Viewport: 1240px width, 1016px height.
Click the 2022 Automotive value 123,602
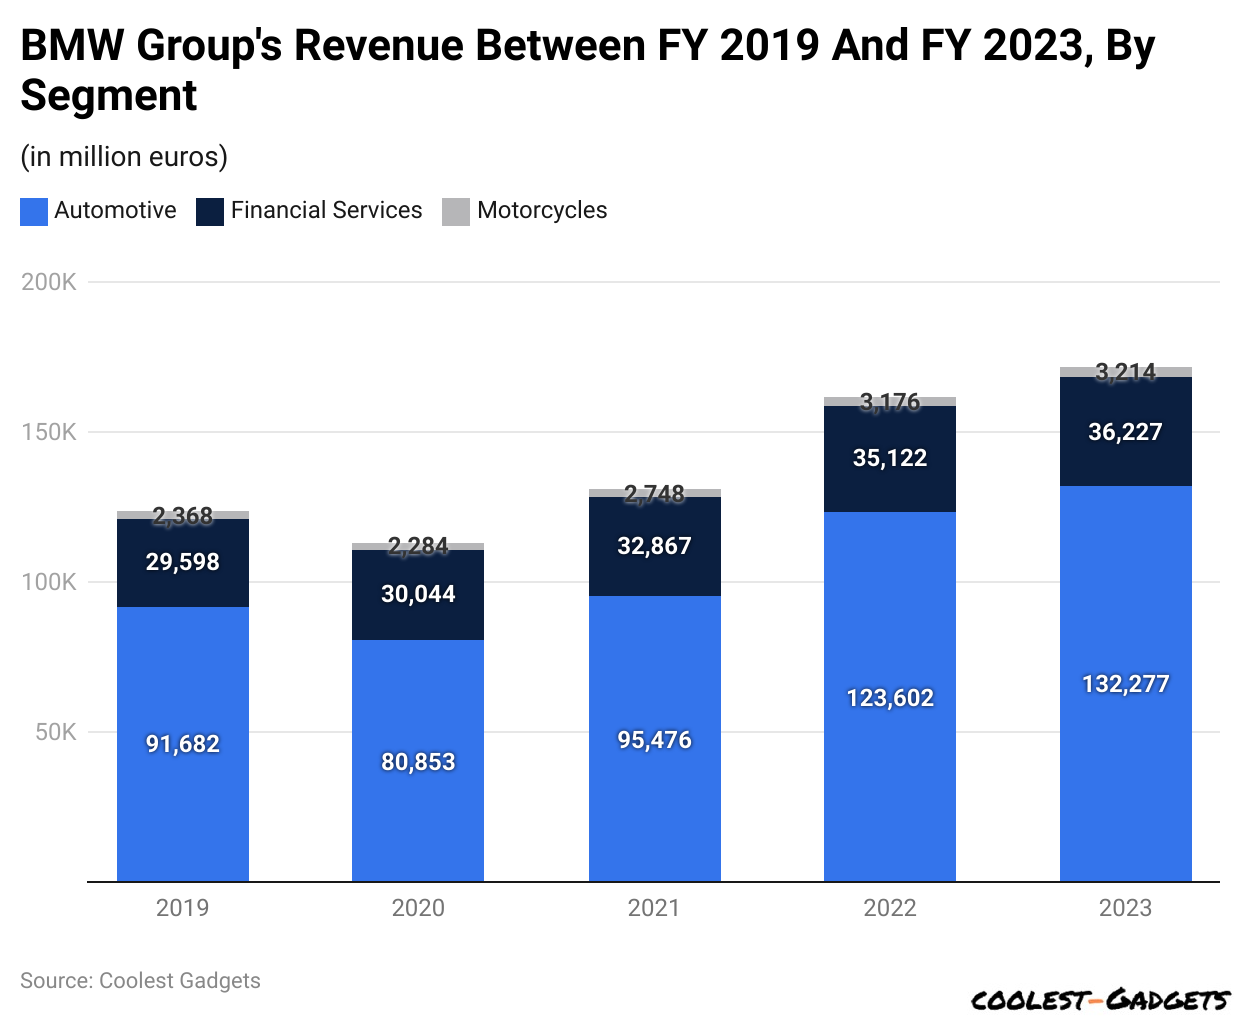[x=890, y=698]
